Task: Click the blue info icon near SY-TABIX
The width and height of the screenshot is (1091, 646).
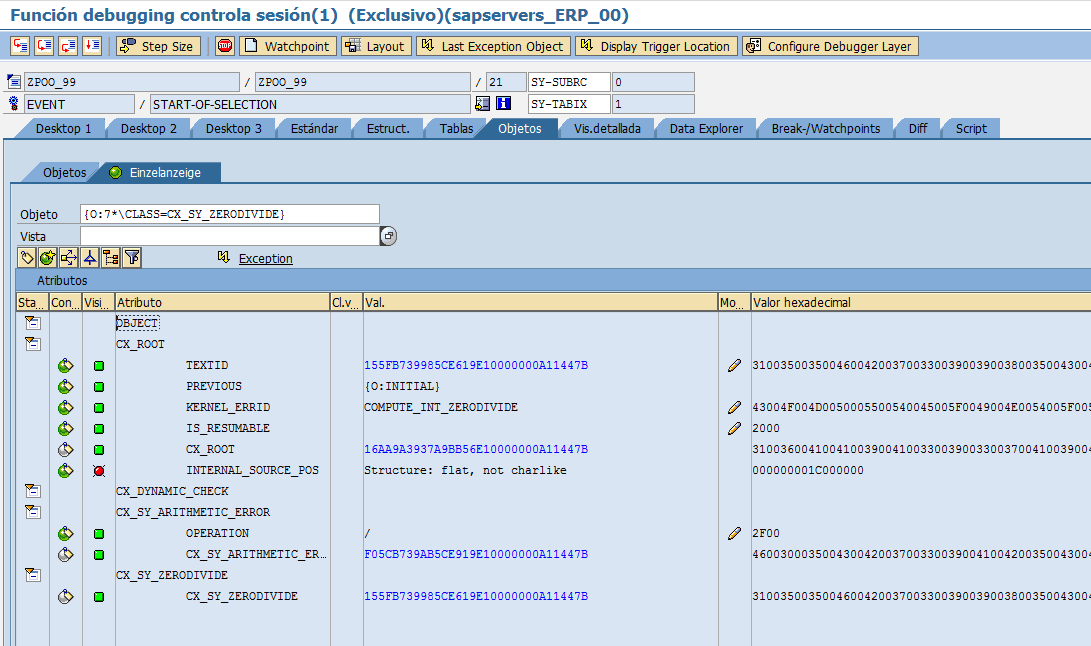Action: [504, 104]
